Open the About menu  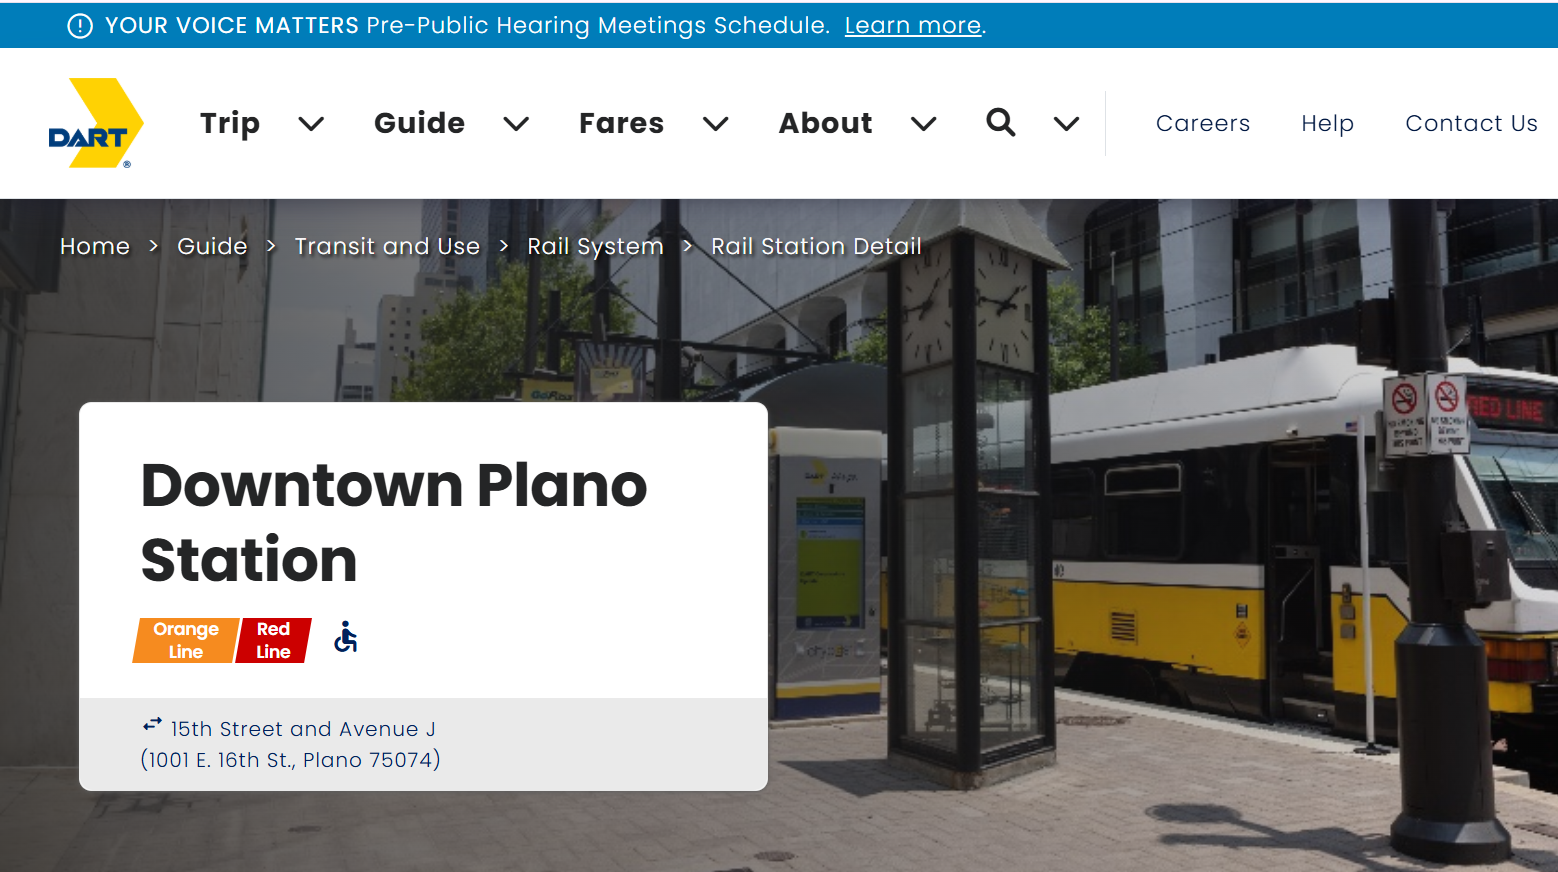(x=825, y=123)
